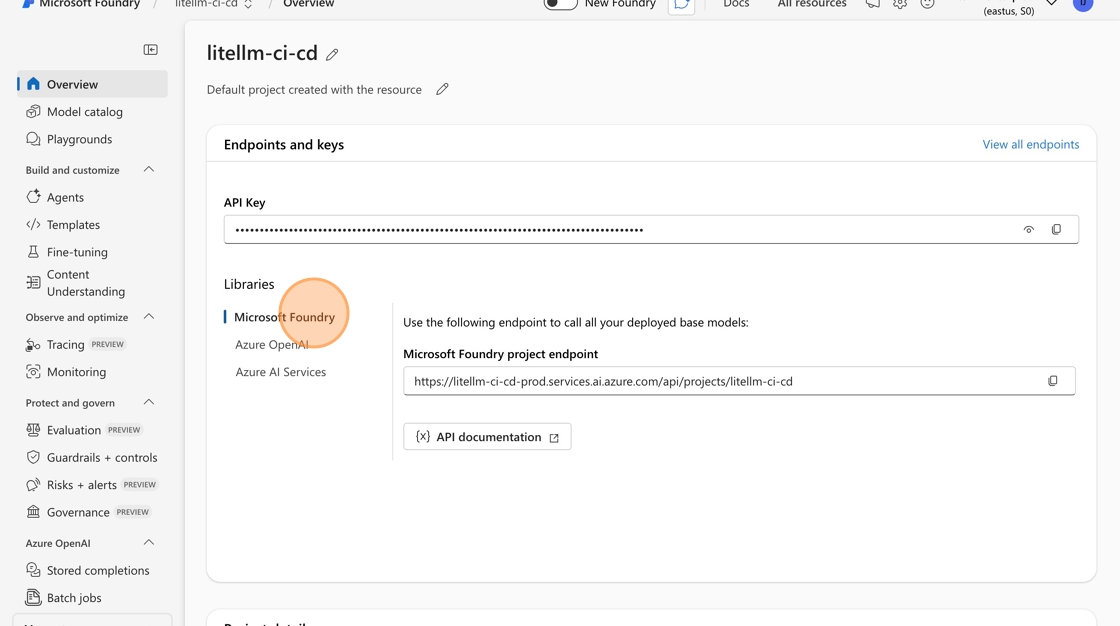
Task: Select the Azure OpenAI library tab
Action: tap(272, 344)
